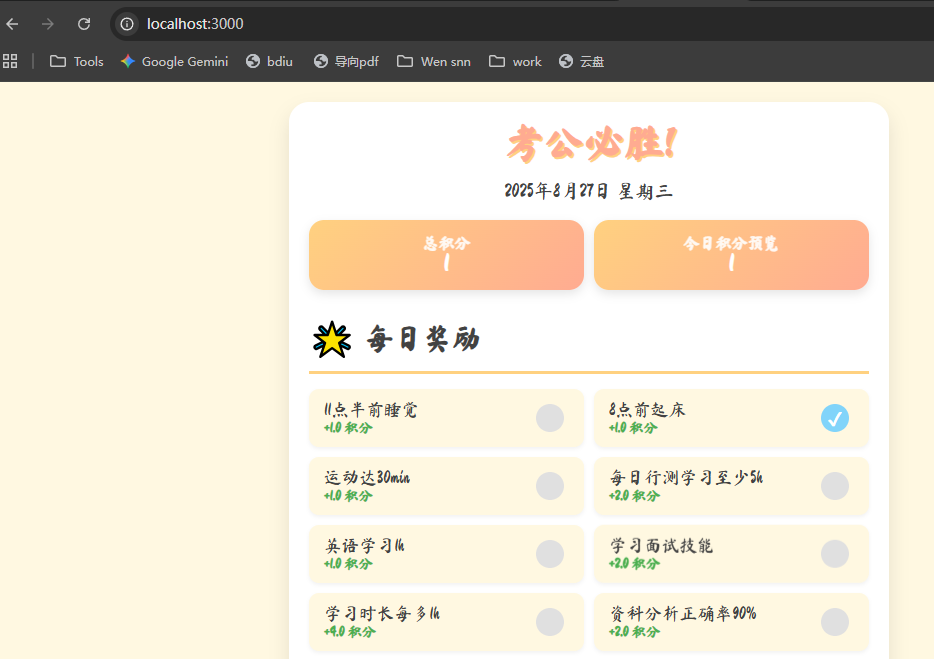This screenshot has width=934, height=659.
Task: Click +1.0 积分 under 运动达30min
Action: (348, 496)
